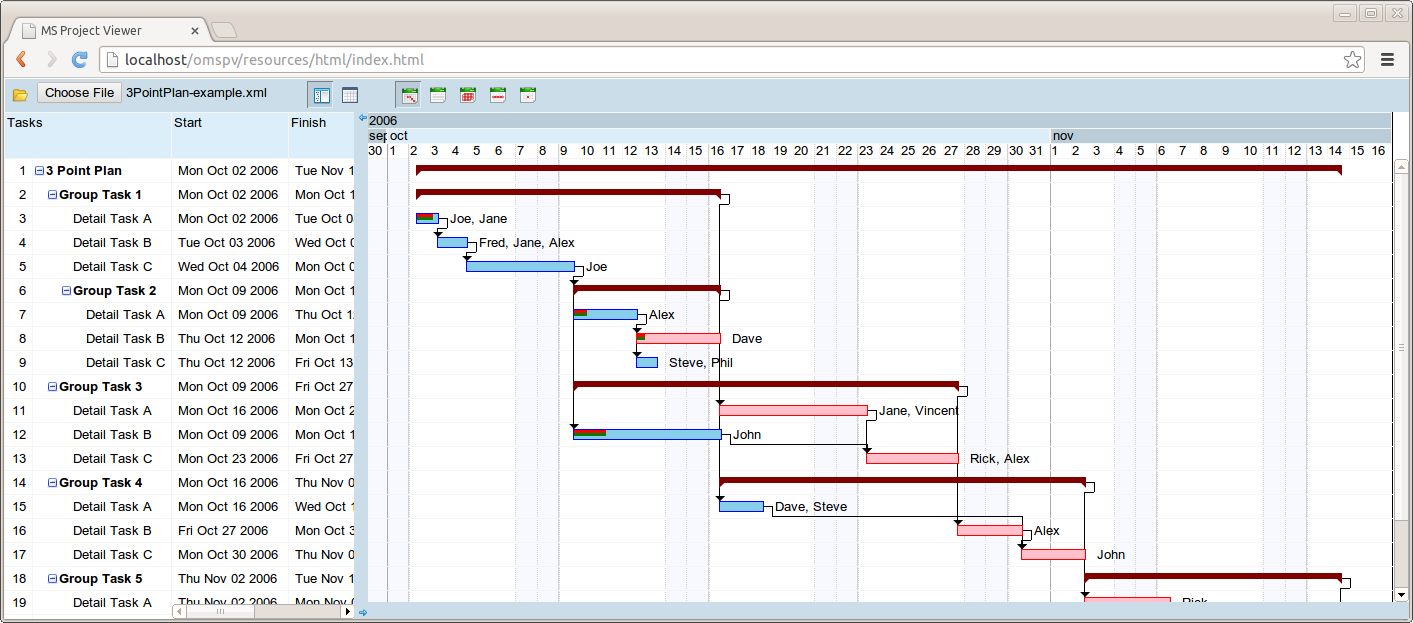Select the calendar icon with red dashed line
Viewport: 1413px width, 623px height.
pyautogui.click(x=497, y=95)
